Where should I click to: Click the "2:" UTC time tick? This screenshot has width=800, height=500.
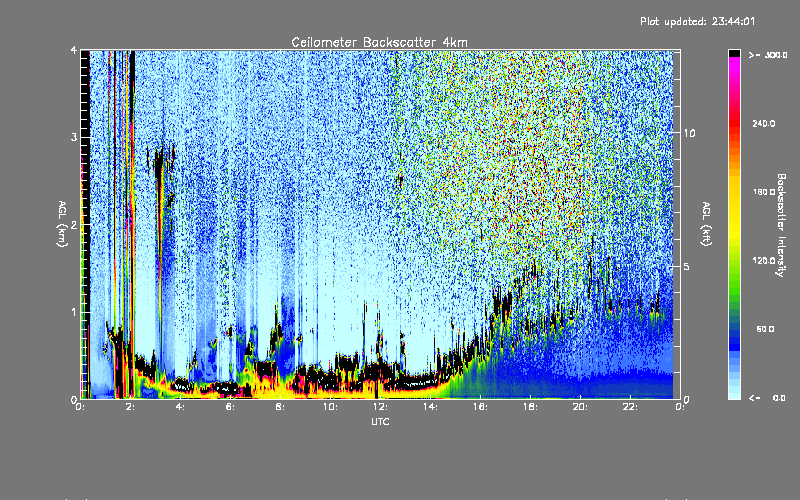point(131,407)
